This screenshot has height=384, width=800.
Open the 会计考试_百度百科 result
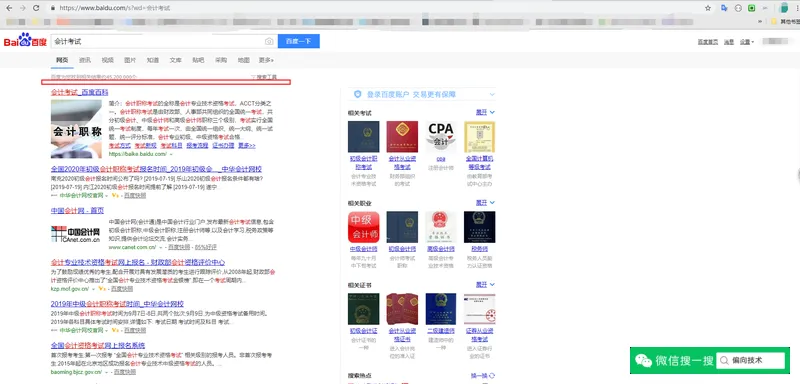pyautogui.click(x=80, y=92)
